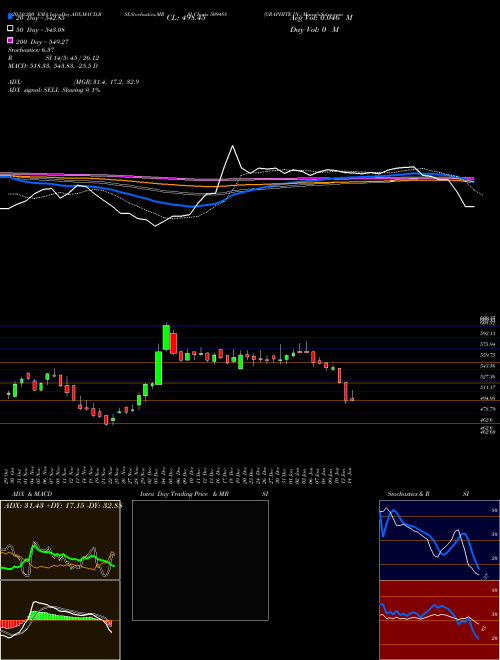Screen dimensions: 500x660
Task: Click the 543.56 price axis label
Action: click(x=488, y=366)
